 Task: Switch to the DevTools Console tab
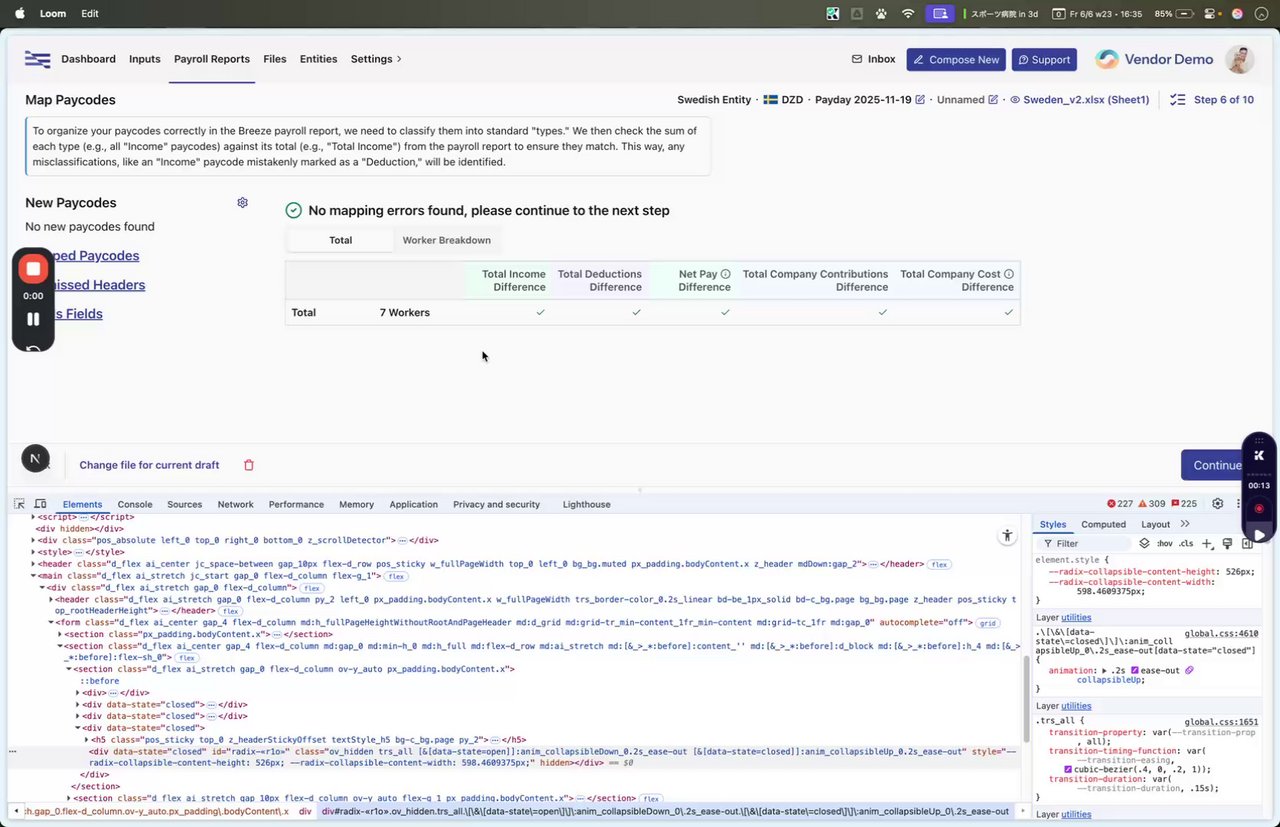135,504
